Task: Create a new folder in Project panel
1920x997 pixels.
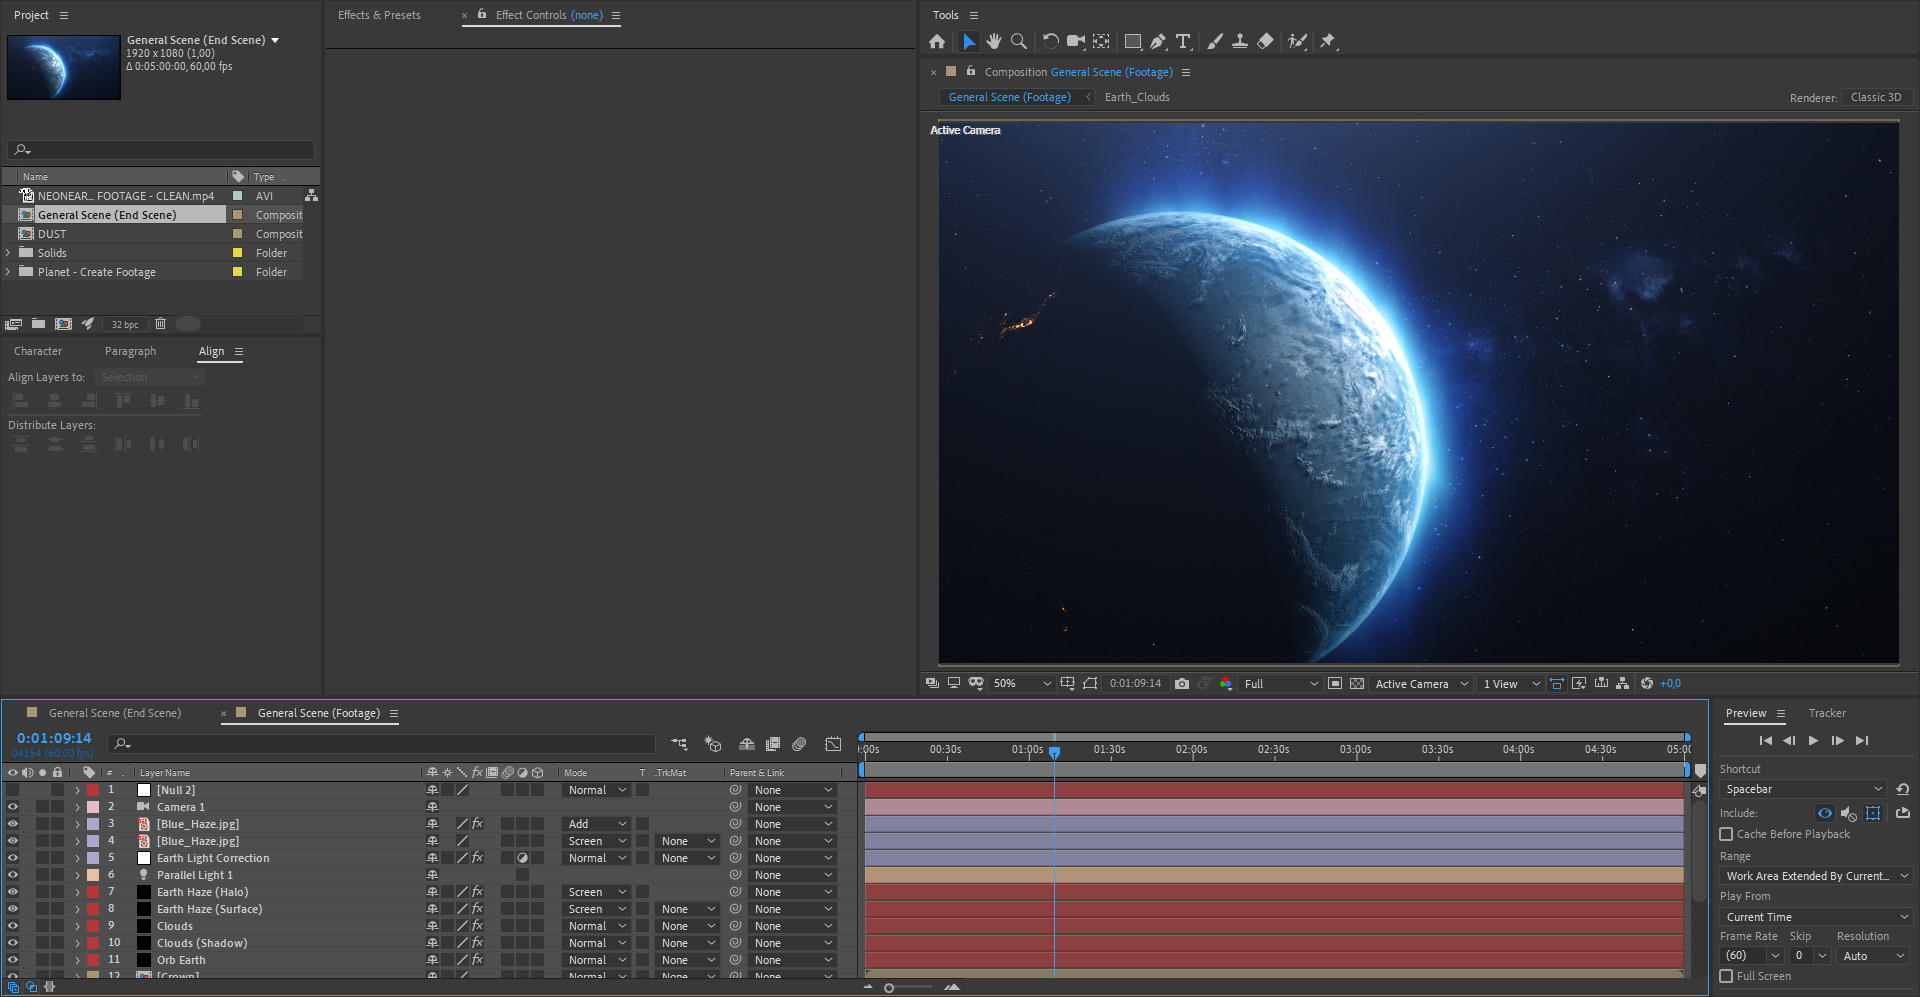Action: [x=38, y=324]
